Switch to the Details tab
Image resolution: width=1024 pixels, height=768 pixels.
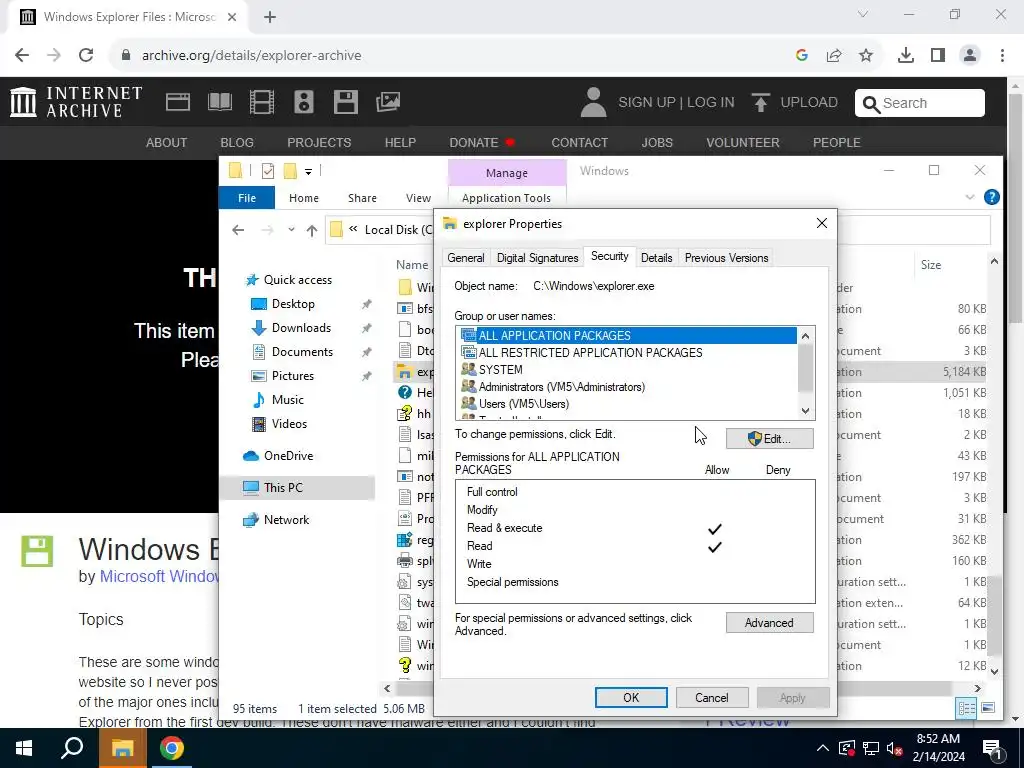tap(656, 258)
